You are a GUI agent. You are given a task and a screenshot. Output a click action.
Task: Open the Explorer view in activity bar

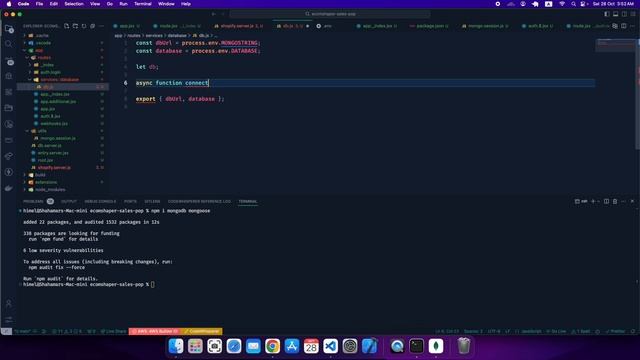click(x=9, y=29)
